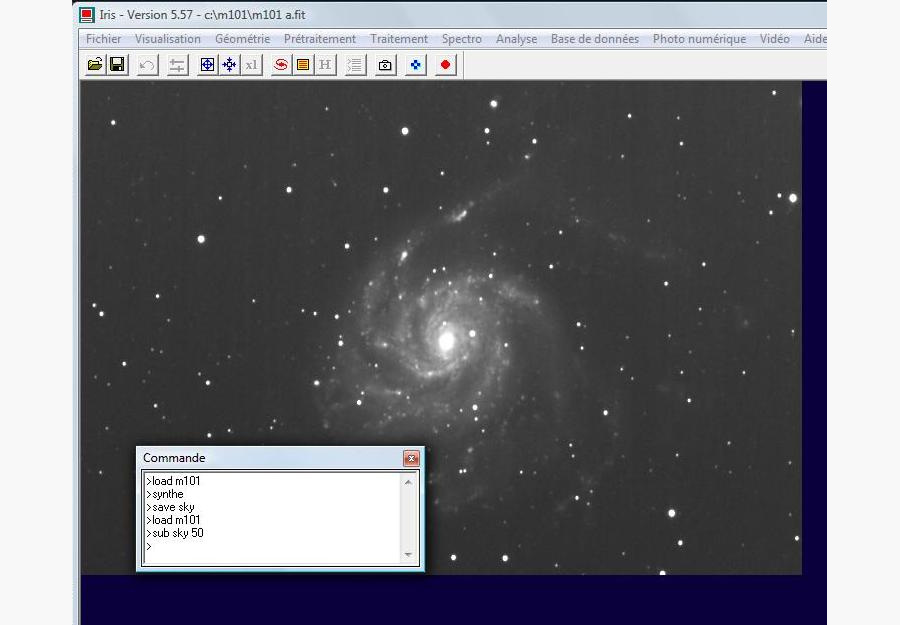Open the Vidéo menu

[774, 39]
